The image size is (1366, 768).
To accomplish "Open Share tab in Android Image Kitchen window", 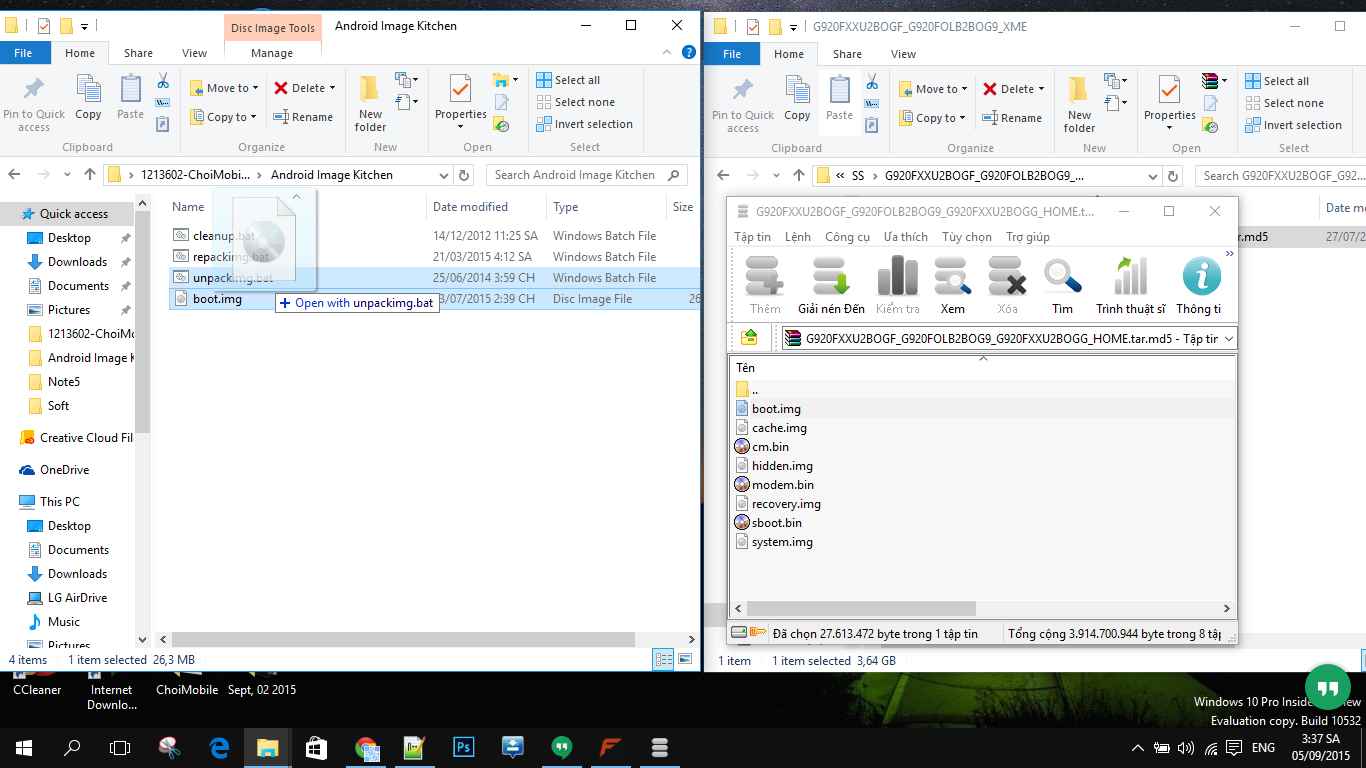I will pos(138,53).
